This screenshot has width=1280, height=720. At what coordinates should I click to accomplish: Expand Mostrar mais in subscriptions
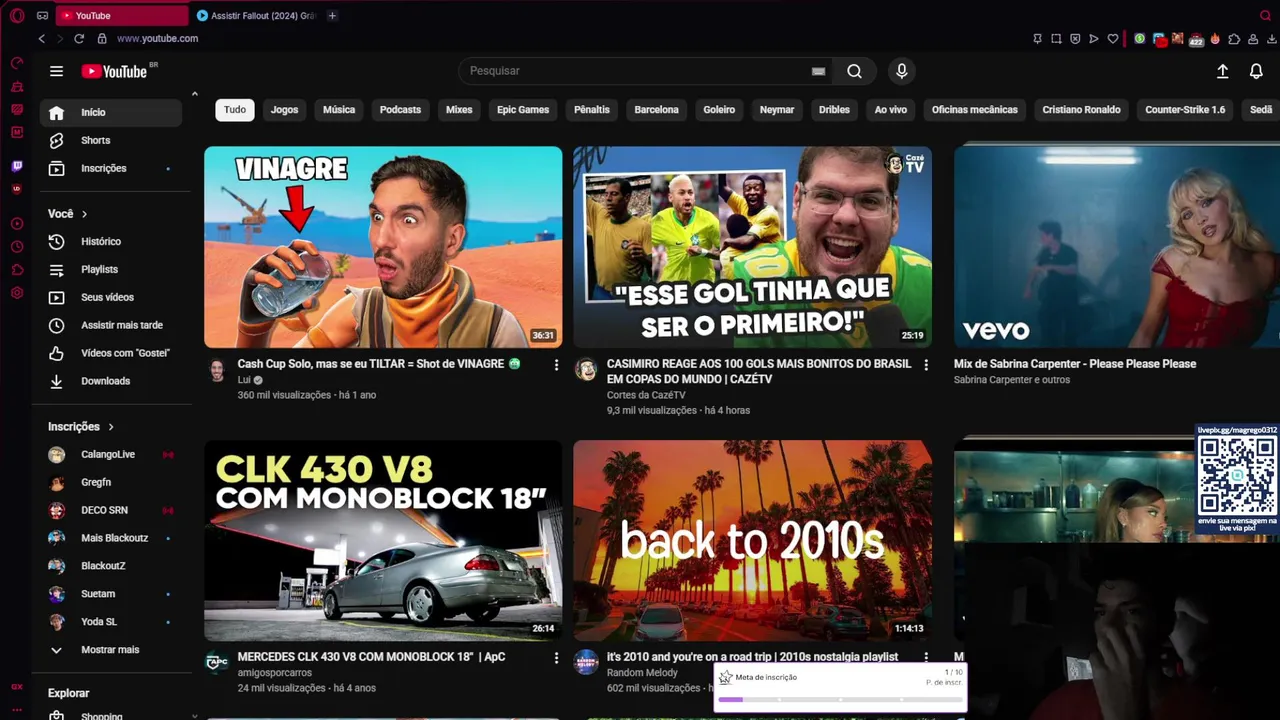110,650
